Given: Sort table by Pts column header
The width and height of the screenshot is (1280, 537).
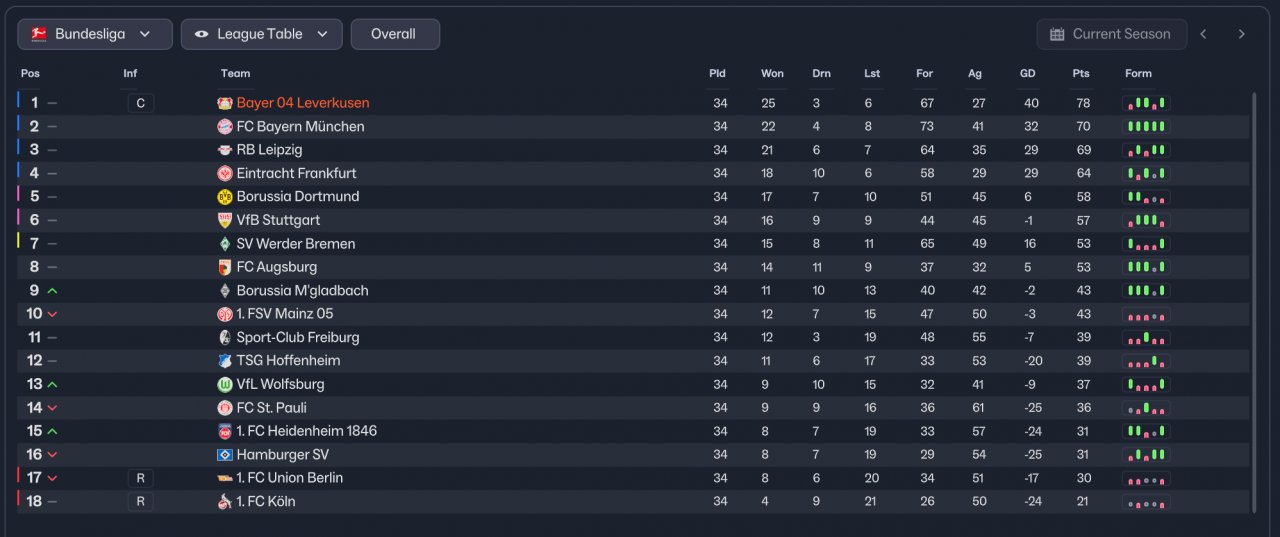Looking at the screenshot, I should 1081,73.
